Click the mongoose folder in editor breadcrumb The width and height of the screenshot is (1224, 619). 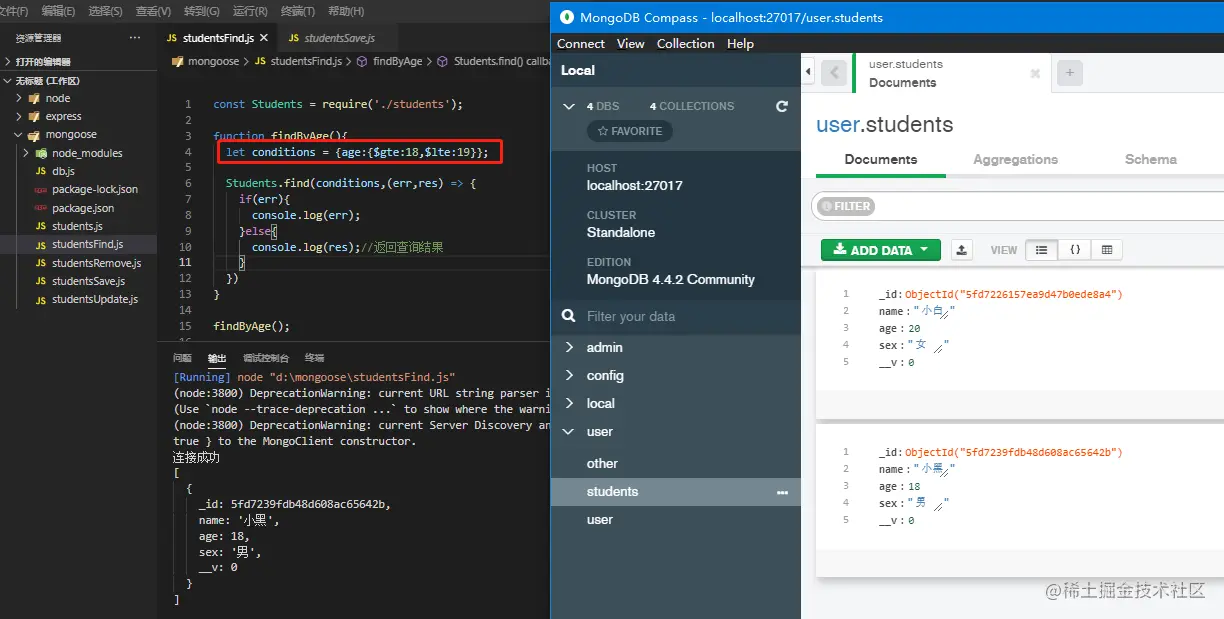pos(206,61)
